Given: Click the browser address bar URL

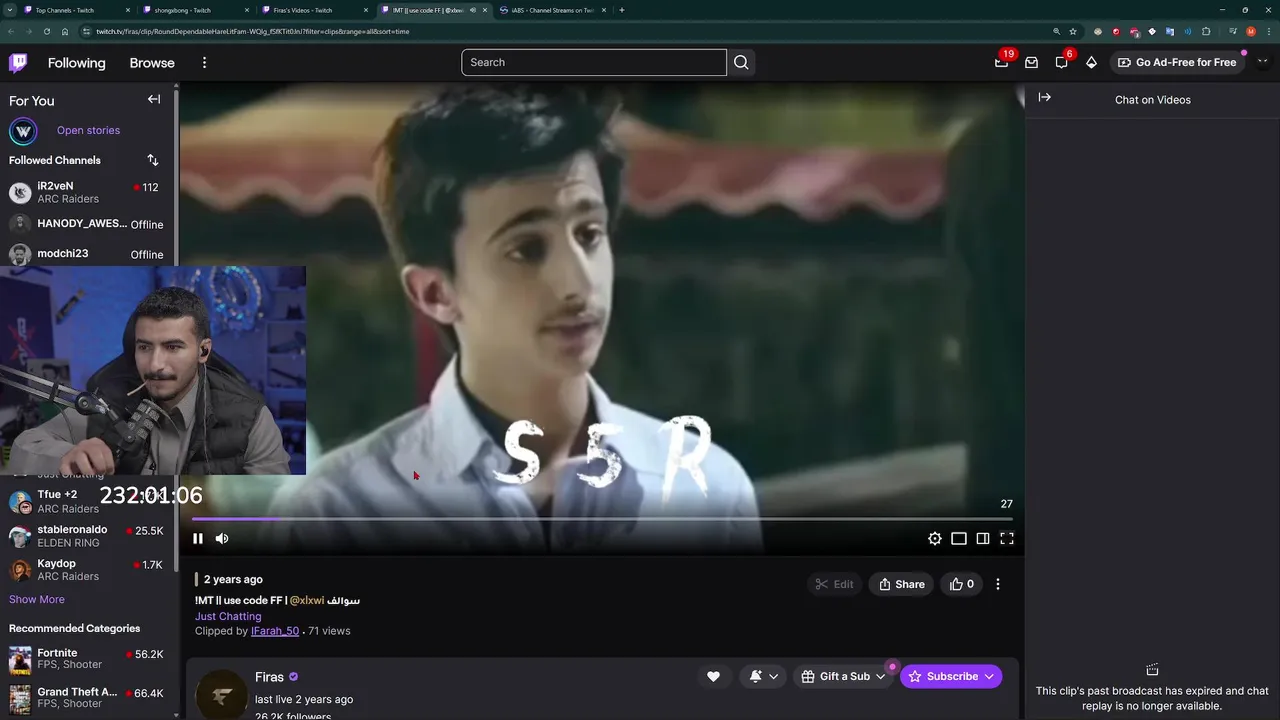Looking at the screenshot, I should [x=252, y=31].
